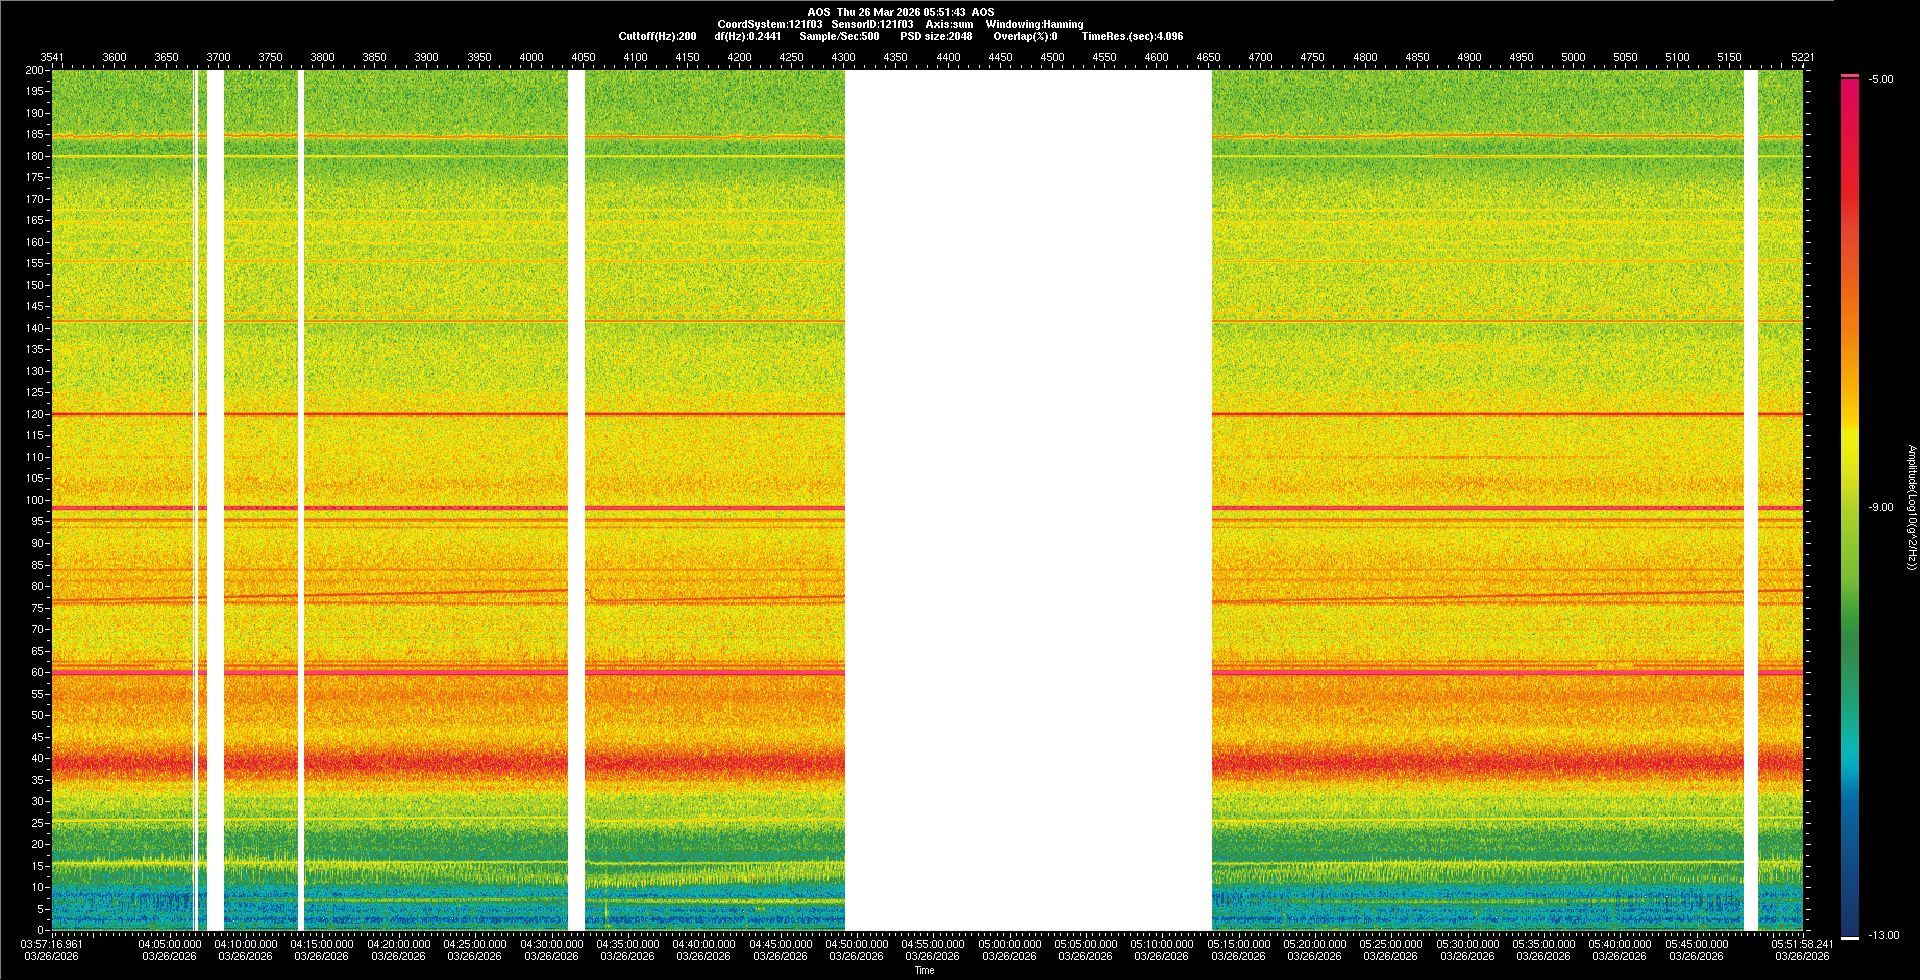The image size is (1920, 980).
Task: Click the red region of the amplitude colorbar
Action: [1850, 200]
